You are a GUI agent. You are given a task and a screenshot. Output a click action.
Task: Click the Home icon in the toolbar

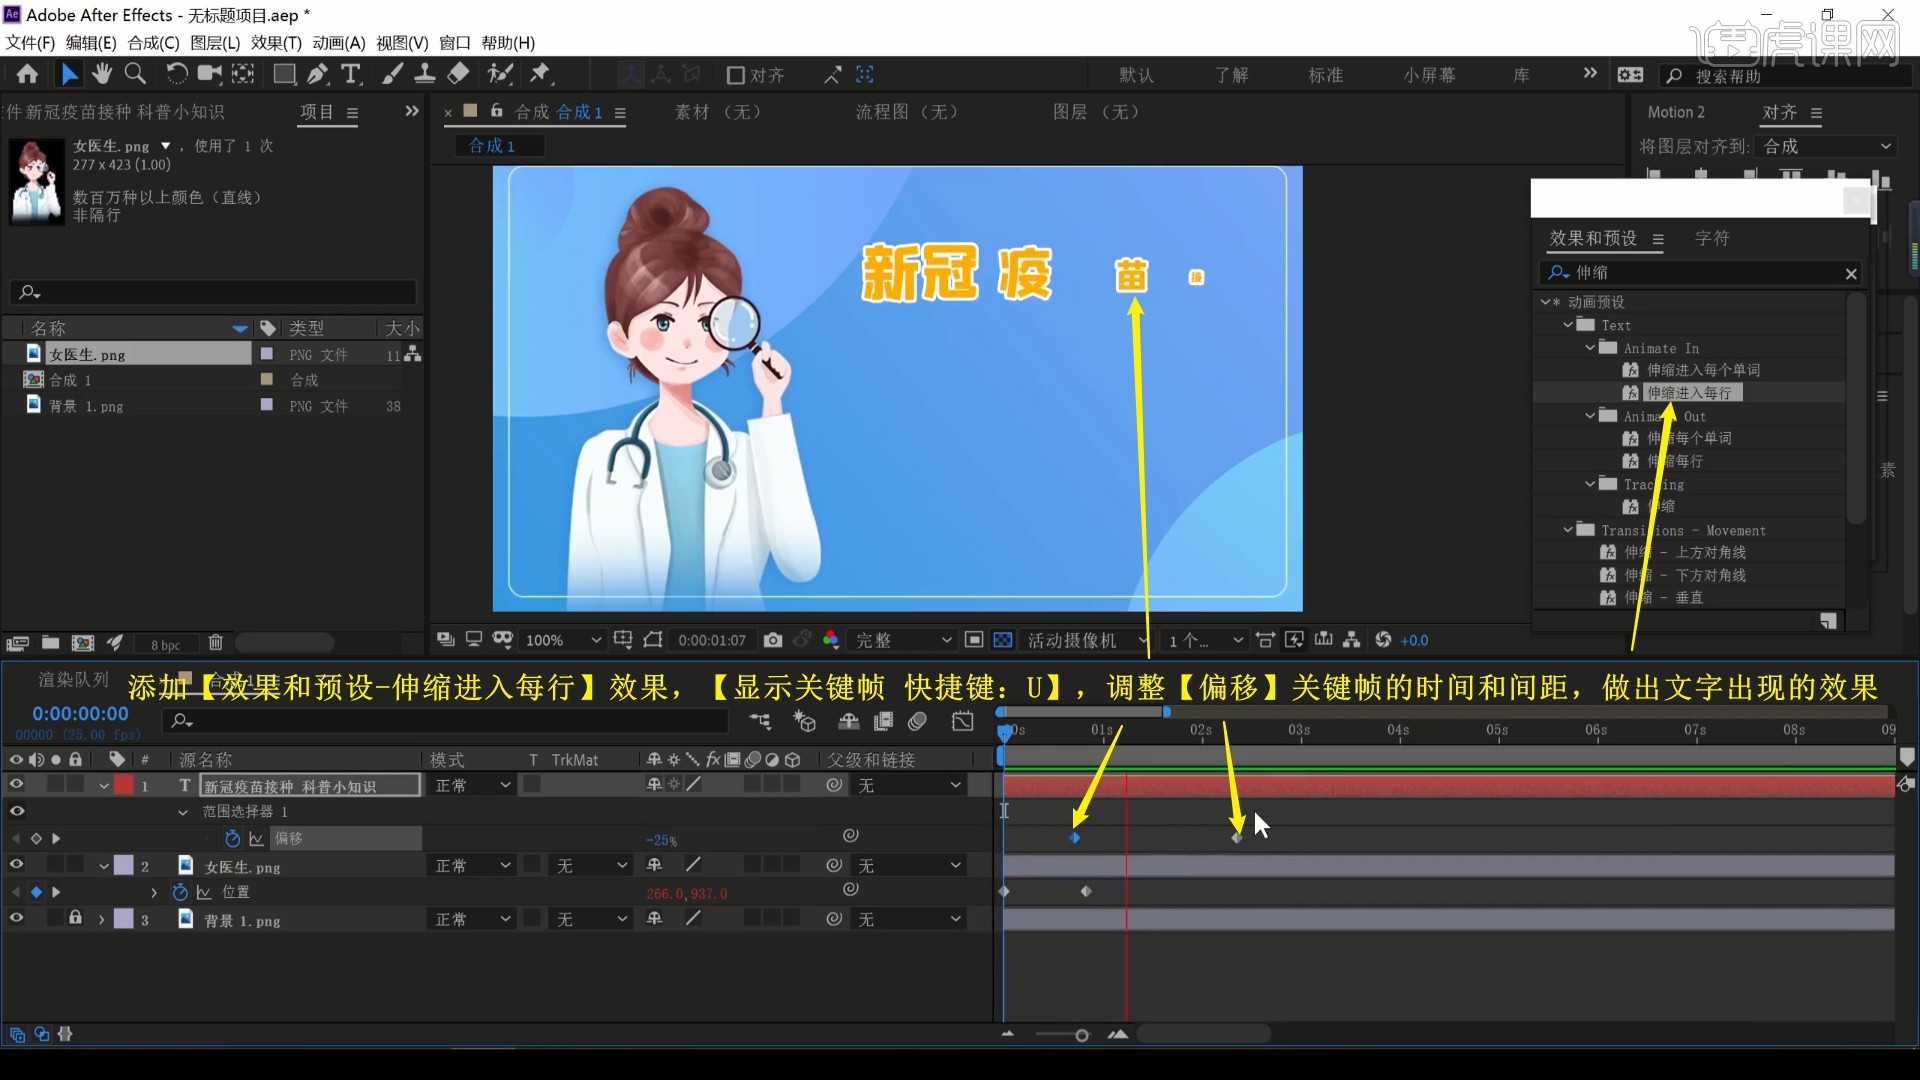pyautogui.click(x=27, y=74)
